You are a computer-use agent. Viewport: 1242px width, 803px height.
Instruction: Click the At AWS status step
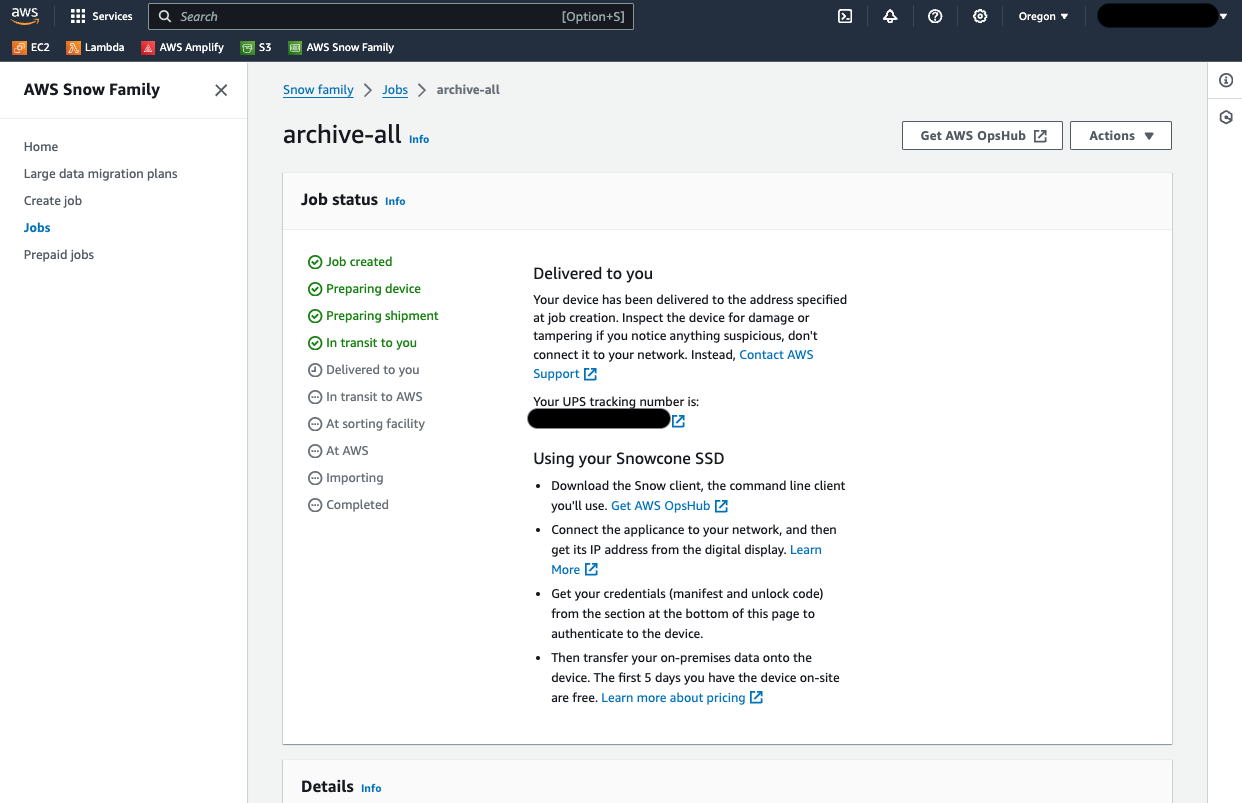338,451
